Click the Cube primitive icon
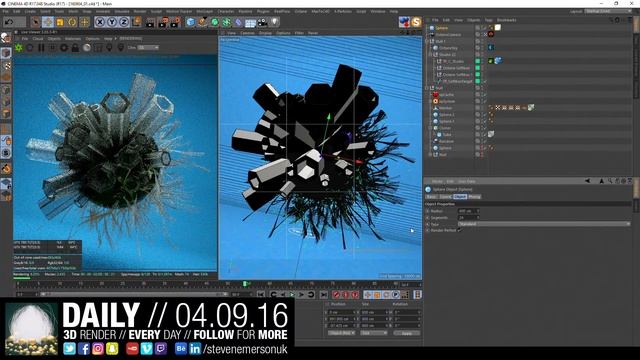Viewport: 640px width, 360px height. [x=191, y=22]
